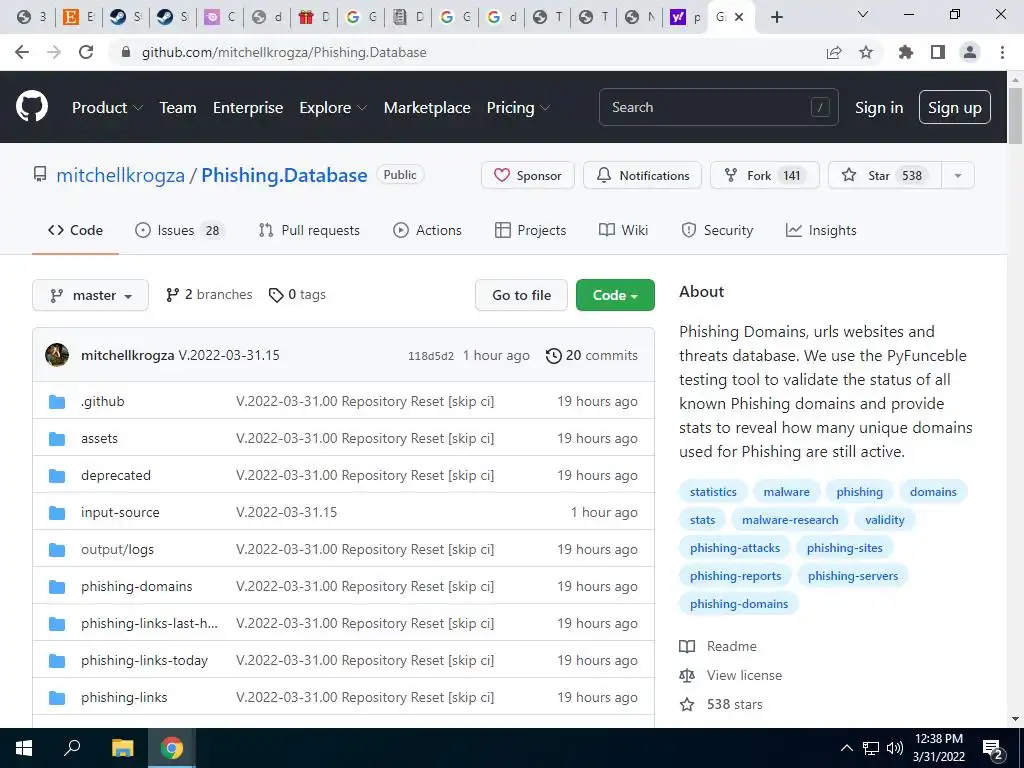1024x768 pixels.
Task: Show hidden system tray icons
Action: coord(846,748)
